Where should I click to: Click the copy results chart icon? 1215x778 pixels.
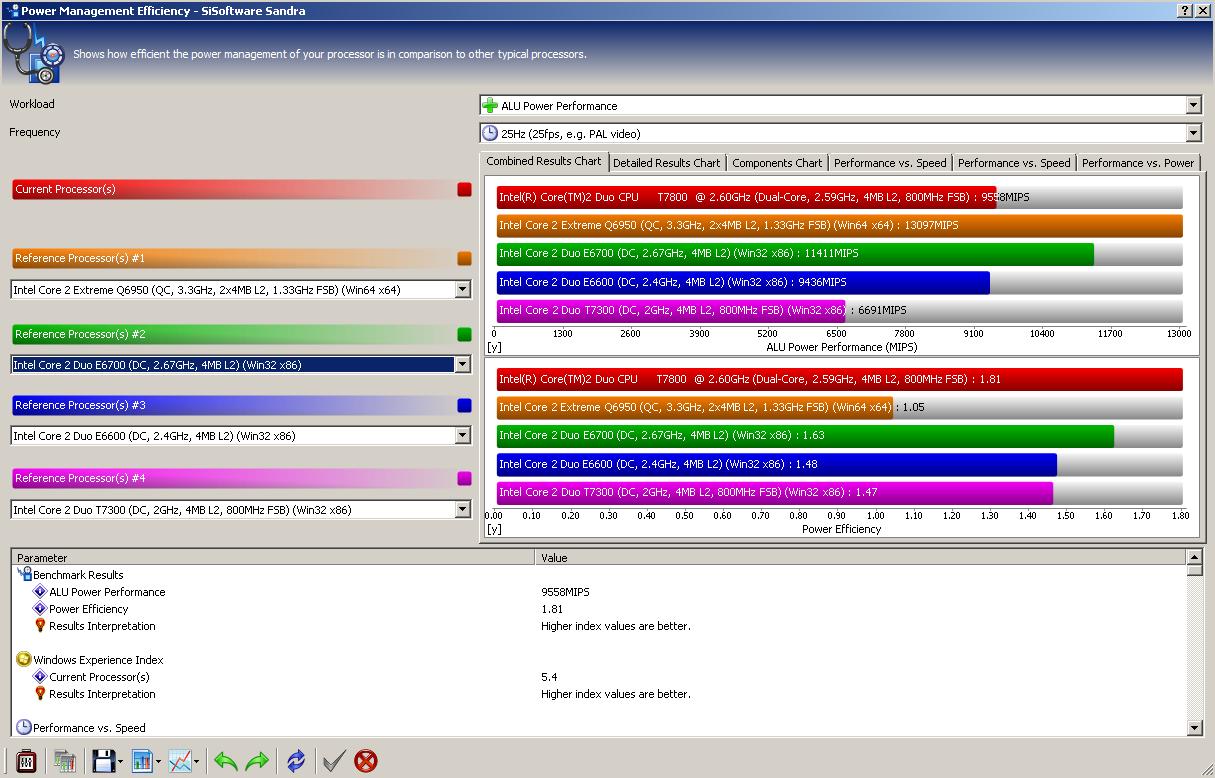[65, 761]
